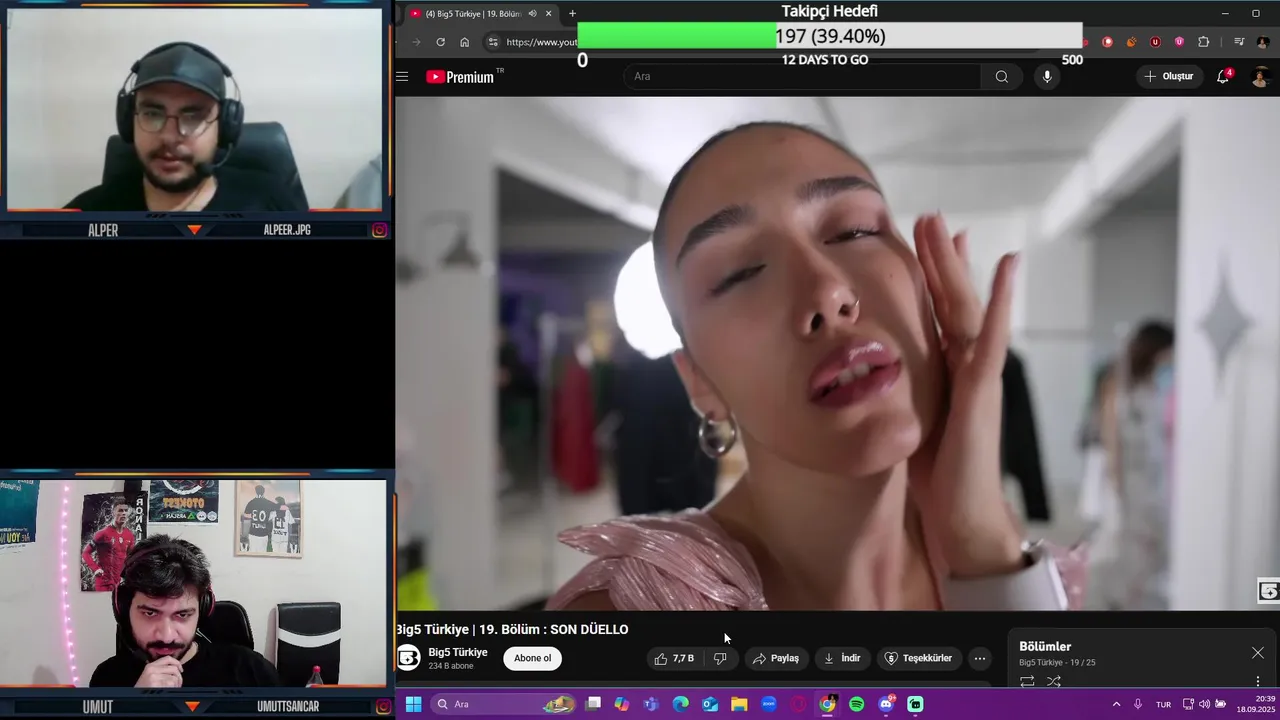The width and height of the screenshot is (1280, 720).
Task: Switch TUR input language indicator
Action: 1164,704
